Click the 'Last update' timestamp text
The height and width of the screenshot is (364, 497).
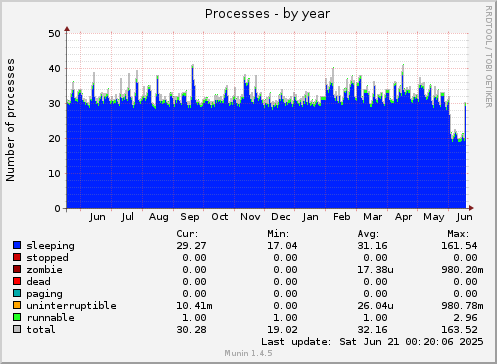pyautogui.click(x=372, y=342)
